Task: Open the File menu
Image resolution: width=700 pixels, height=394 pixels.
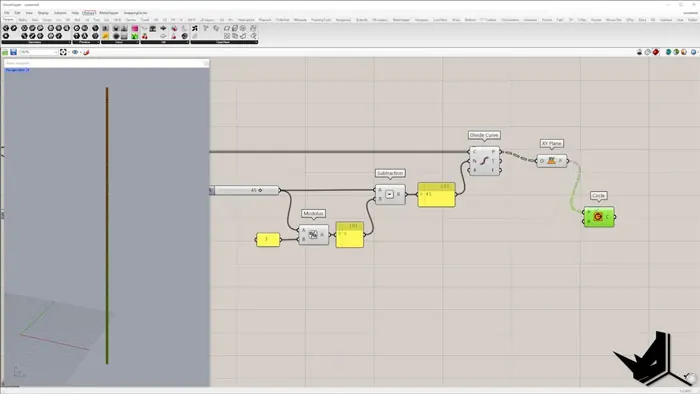Action: [7, 13]
